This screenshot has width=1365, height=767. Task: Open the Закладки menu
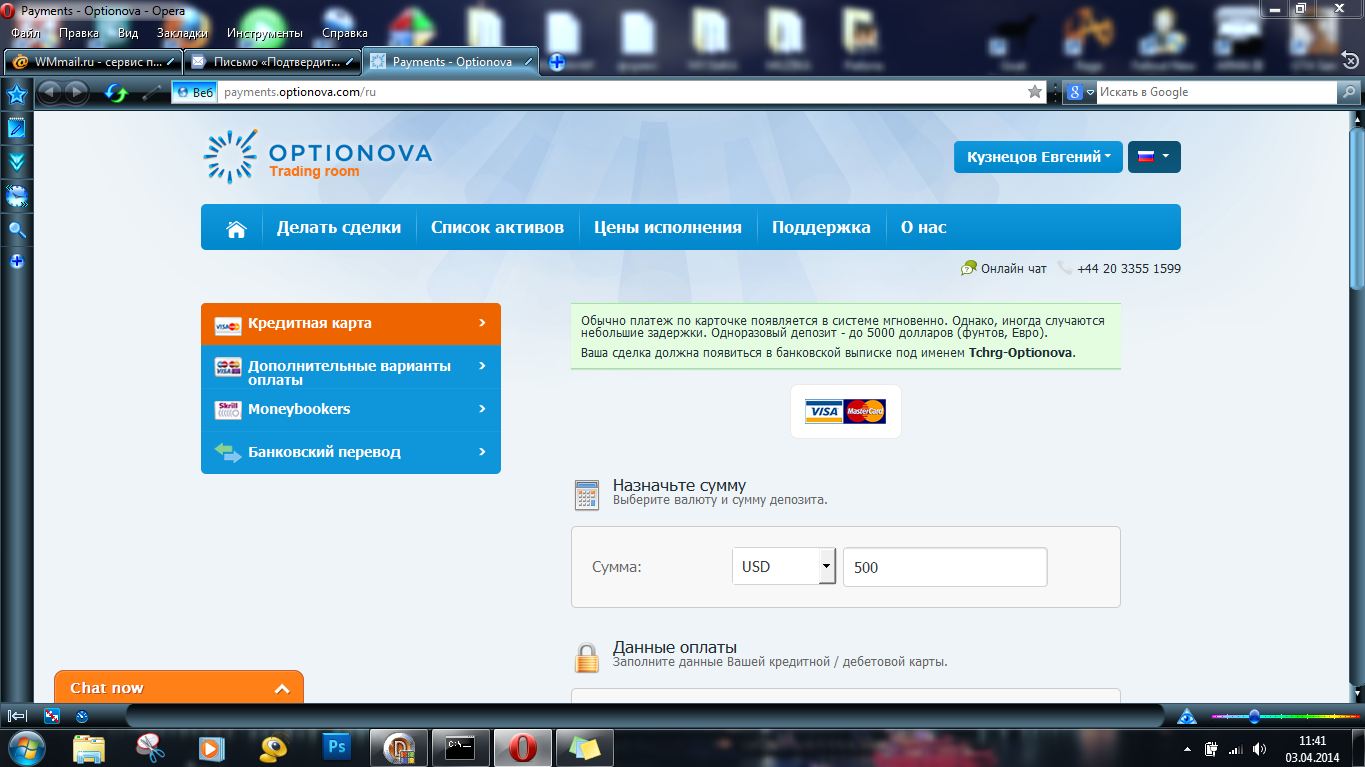(x=182, y=33)
